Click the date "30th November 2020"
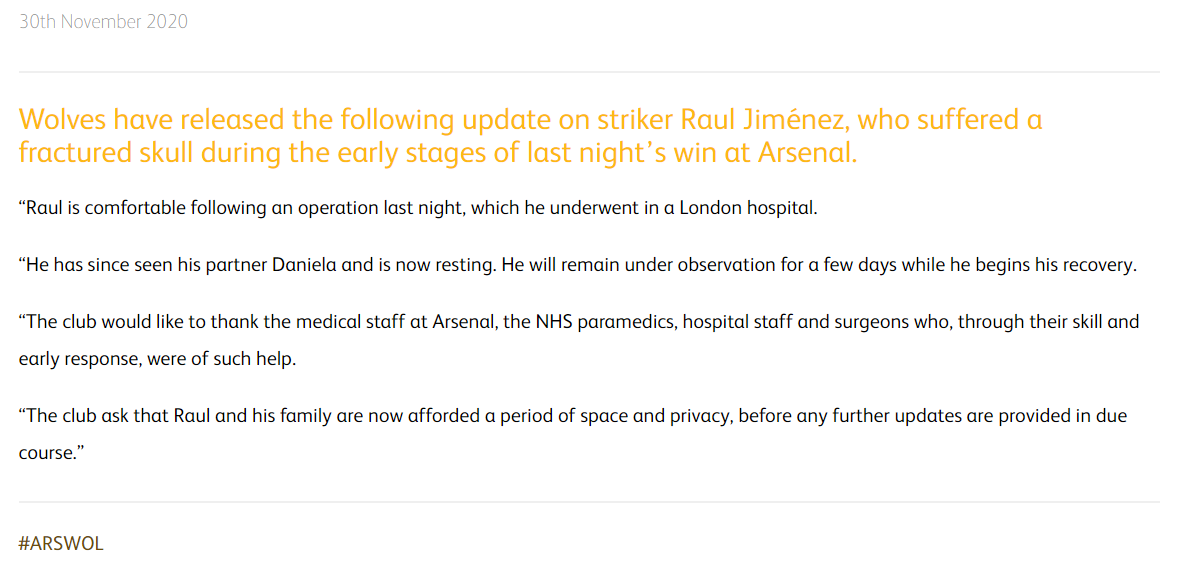The width and height of the screenshot is (1179, 580). pyautogui.click(x=103, y=21)
